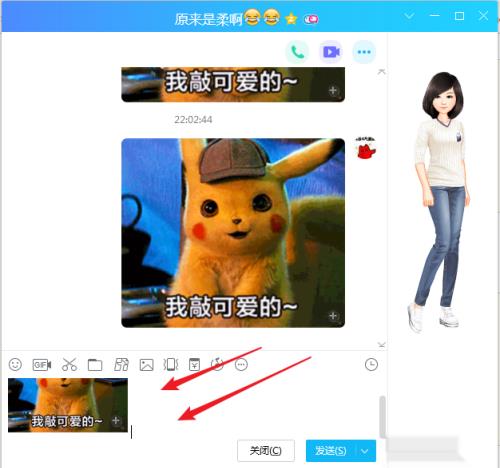The height and width of the screenshot is (468, 500).
Task: Send a picture via image icon
Action: click(x=147, y=365)
